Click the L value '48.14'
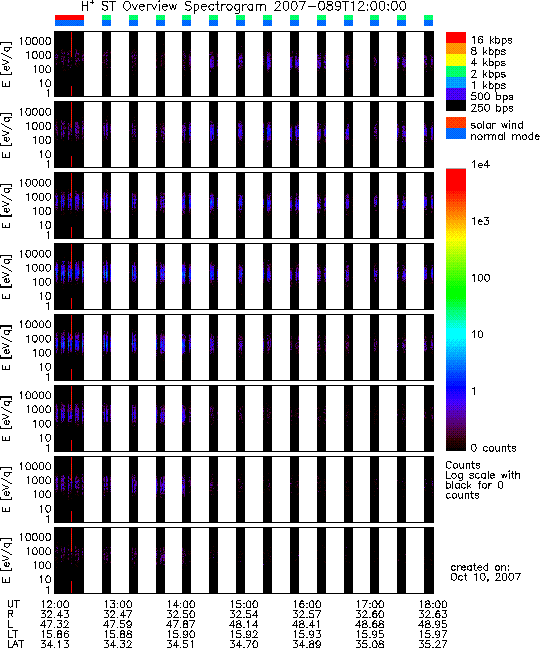Viewport: 540px width, 648px height. (x=244, y=624)
